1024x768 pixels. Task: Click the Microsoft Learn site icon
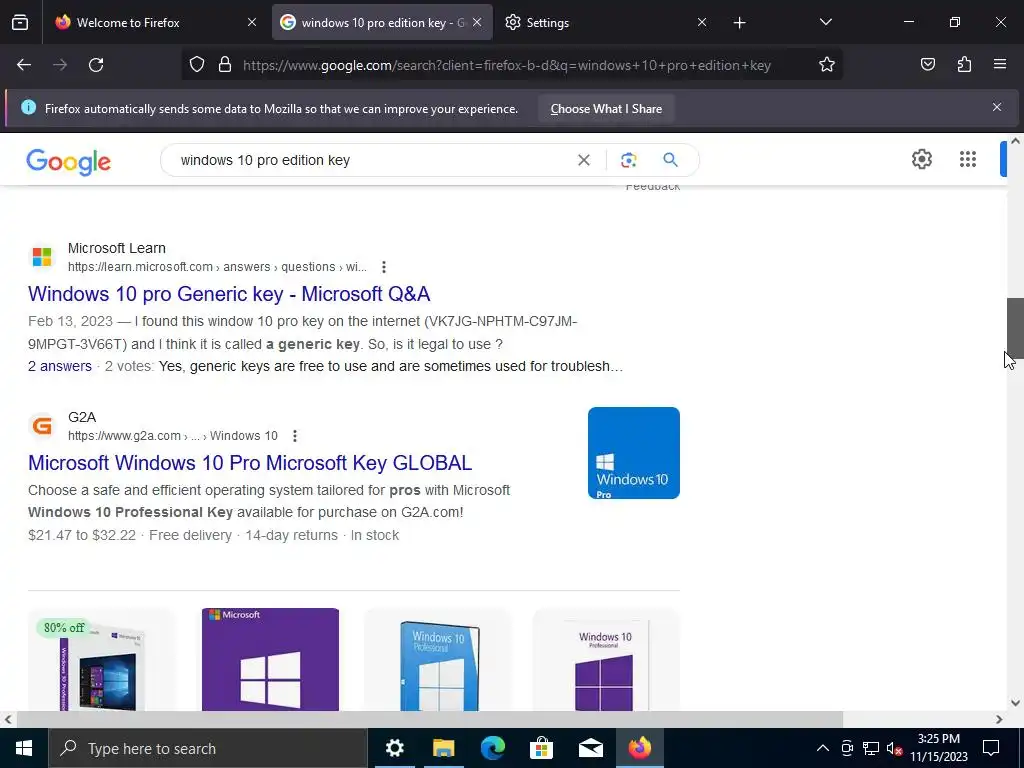tap(42, 257)
